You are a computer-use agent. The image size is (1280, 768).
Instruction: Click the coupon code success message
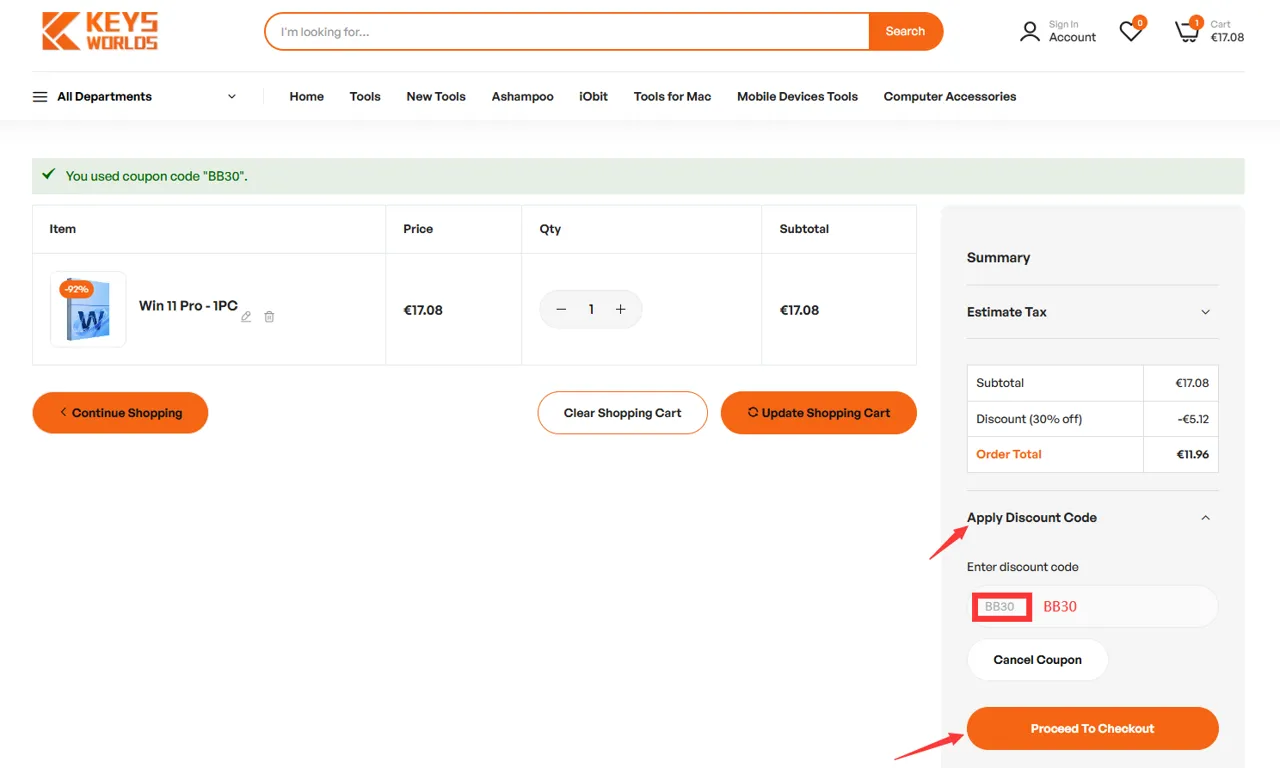tap(156, 176)
